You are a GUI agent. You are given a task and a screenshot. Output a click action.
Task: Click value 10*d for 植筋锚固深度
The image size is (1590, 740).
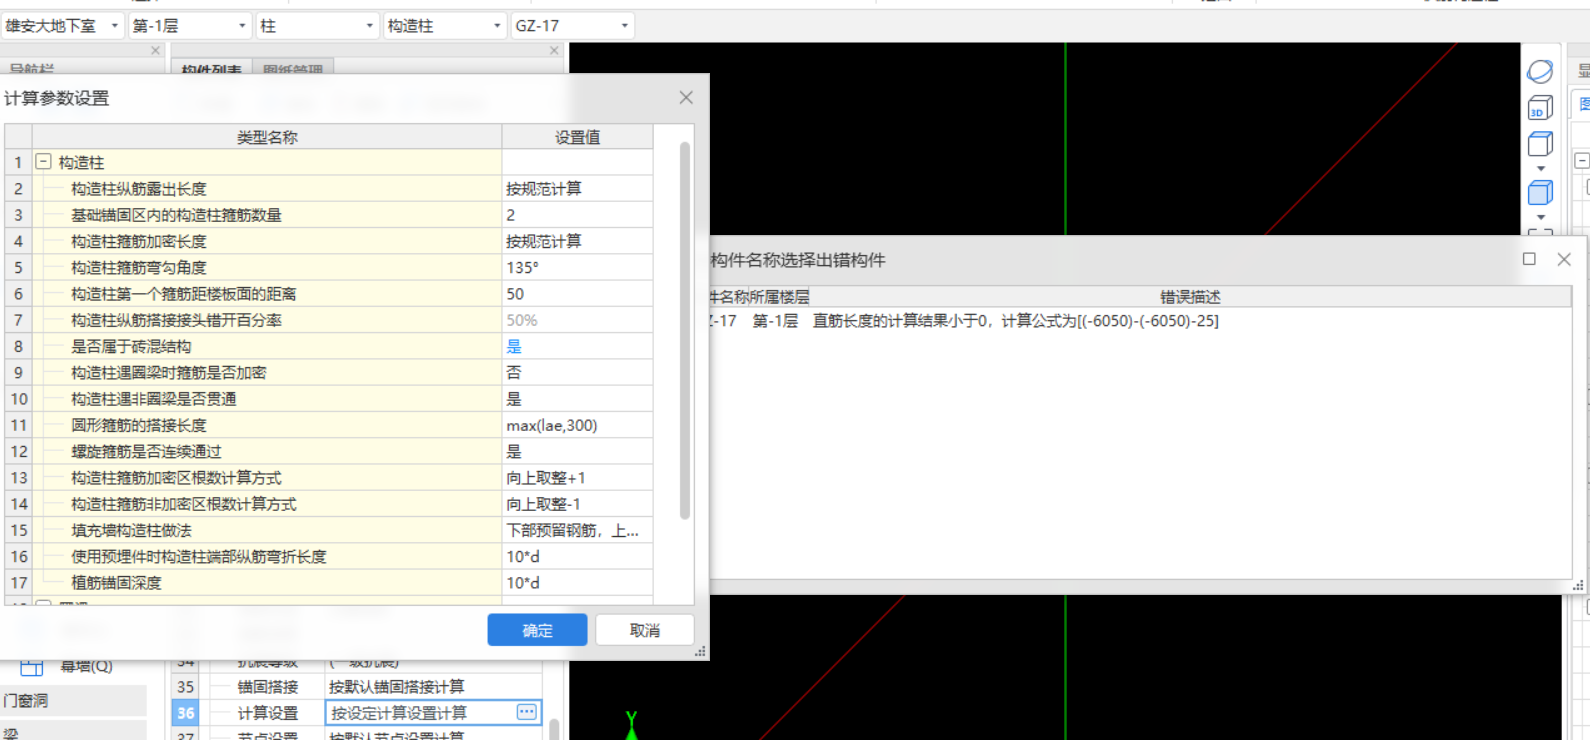click(578, 582)
